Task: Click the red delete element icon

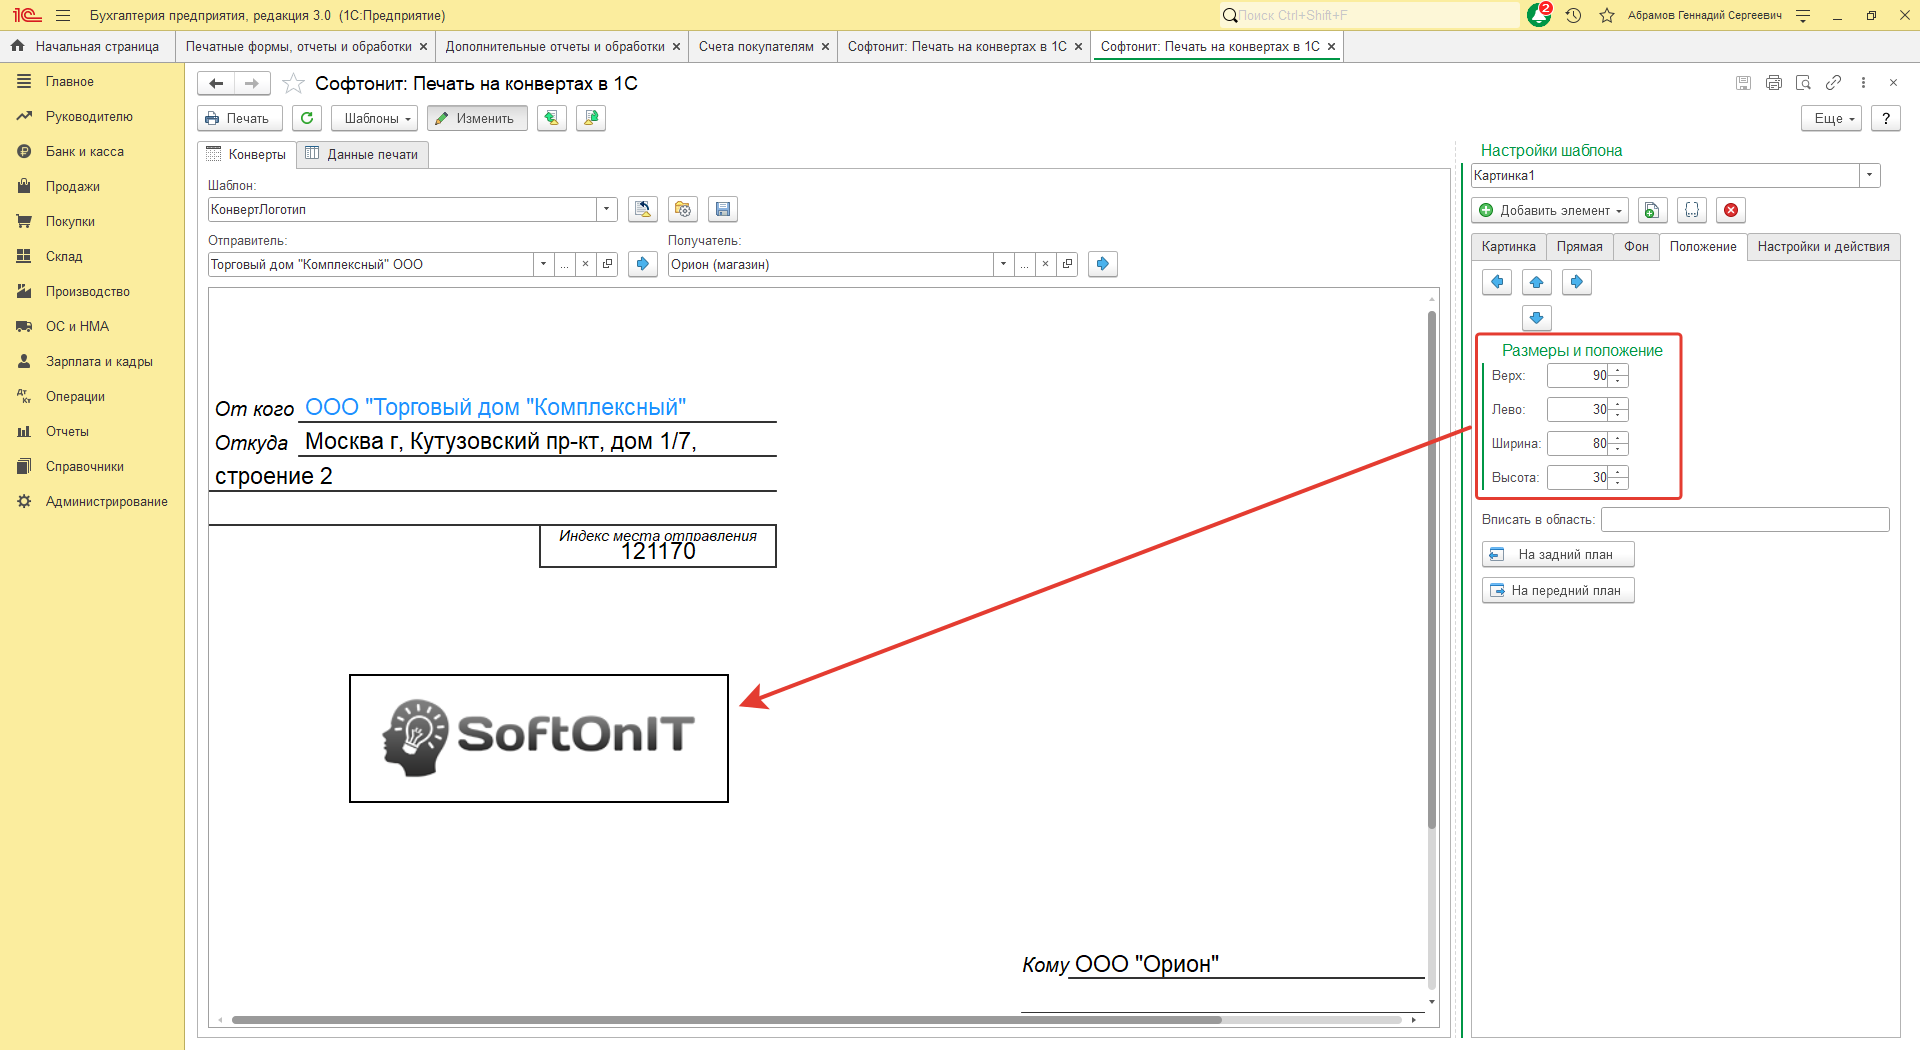Action: 1731,210
